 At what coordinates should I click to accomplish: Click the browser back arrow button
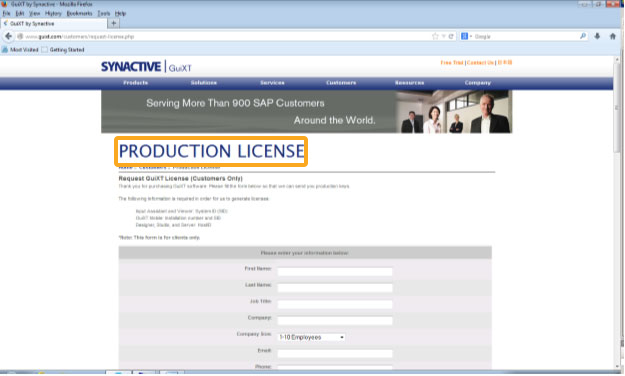click(x=8, y=36)
